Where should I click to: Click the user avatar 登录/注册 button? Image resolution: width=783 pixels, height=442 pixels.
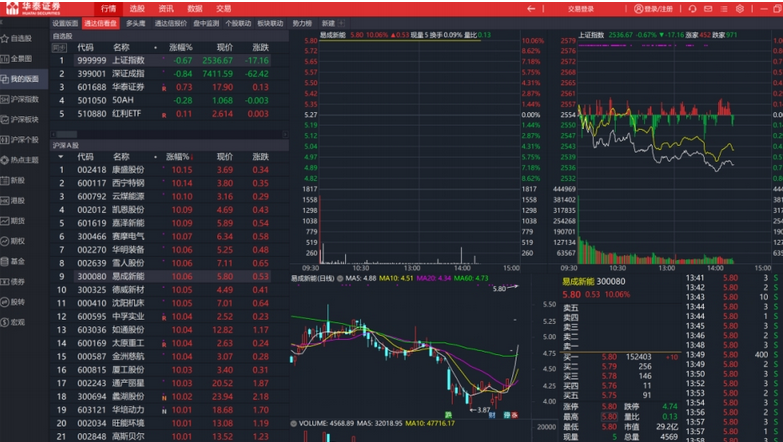[653, 8]
